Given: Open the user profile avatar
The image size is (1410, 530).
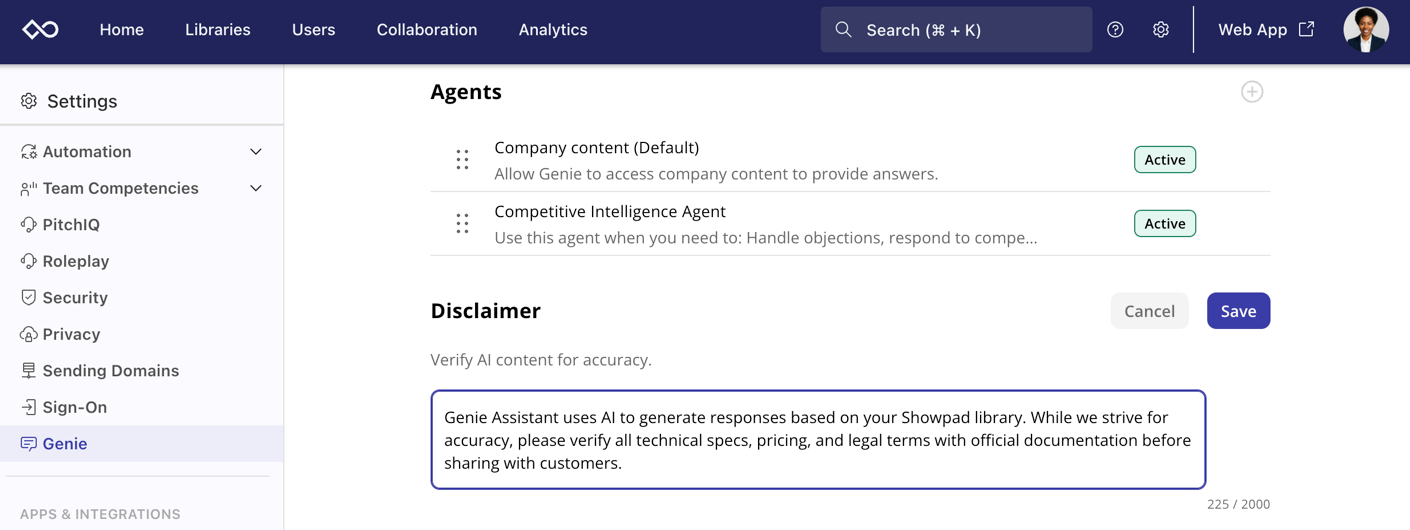Looking at the screenshot, I should pos(1365,30).
